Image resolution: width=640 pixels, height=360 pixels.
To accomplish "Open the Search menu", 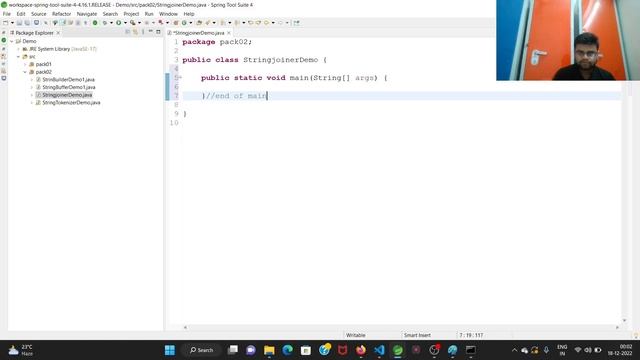I will point(110,14).
